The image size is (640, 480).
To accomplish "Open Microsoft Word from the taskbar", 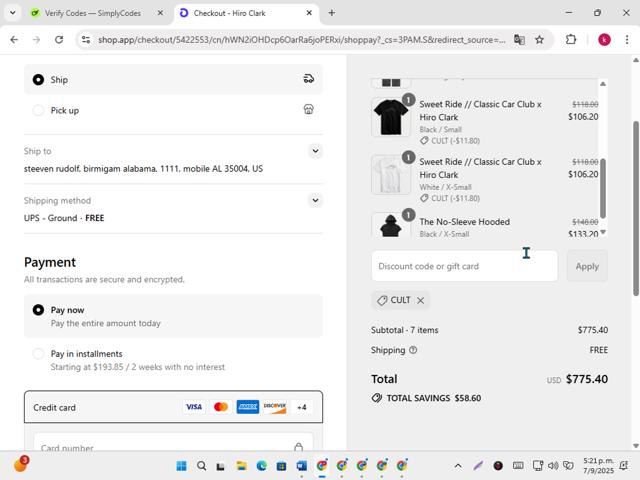I will pos(302,466).
